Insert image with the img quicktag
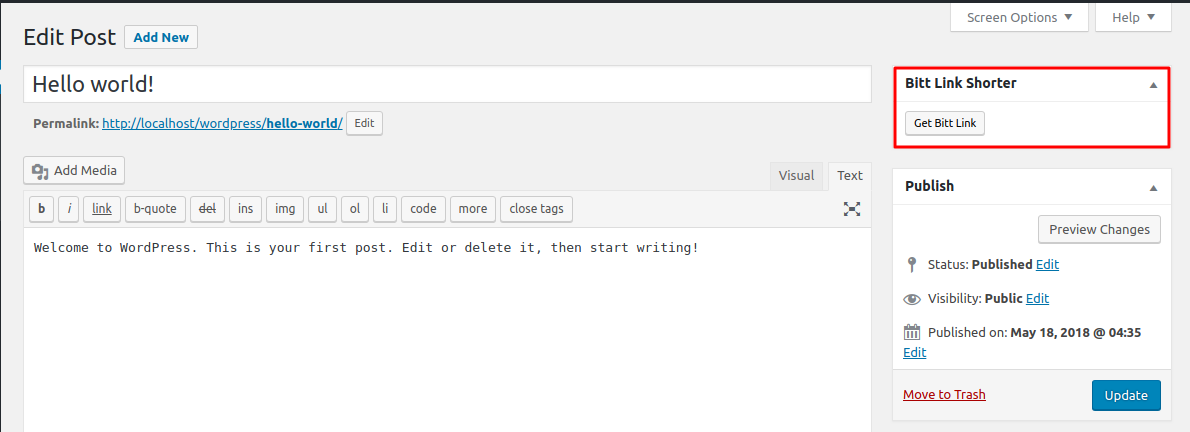The image size is (1190, 432). (285, 209)
